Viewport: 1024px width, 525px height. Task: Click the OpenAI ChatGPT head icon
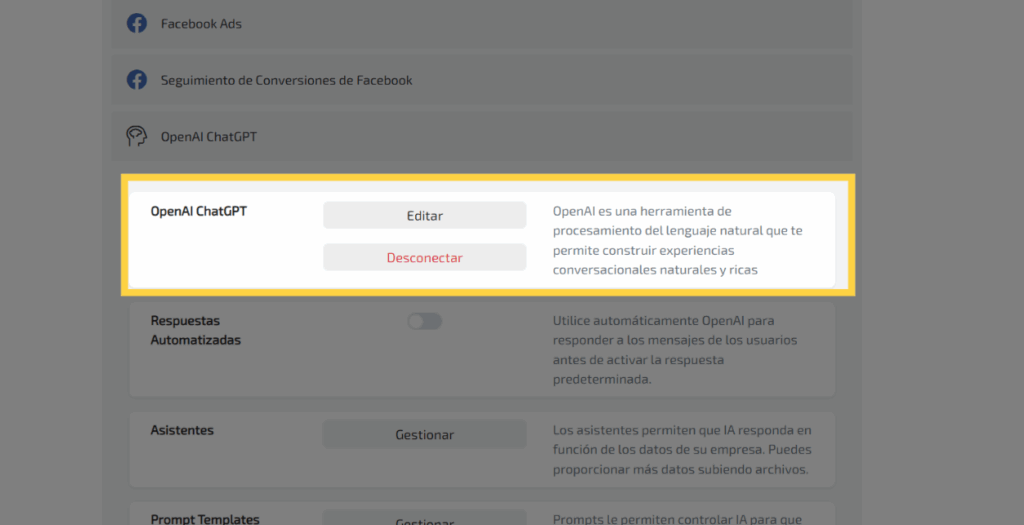pos(136,136)
